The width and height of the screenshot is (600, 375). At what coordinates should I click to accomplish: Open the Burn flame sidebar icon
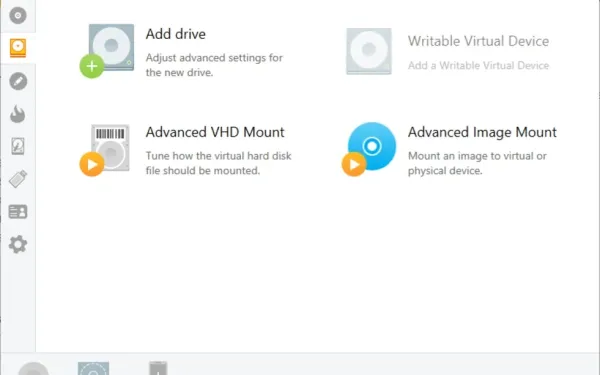(18, 114)
